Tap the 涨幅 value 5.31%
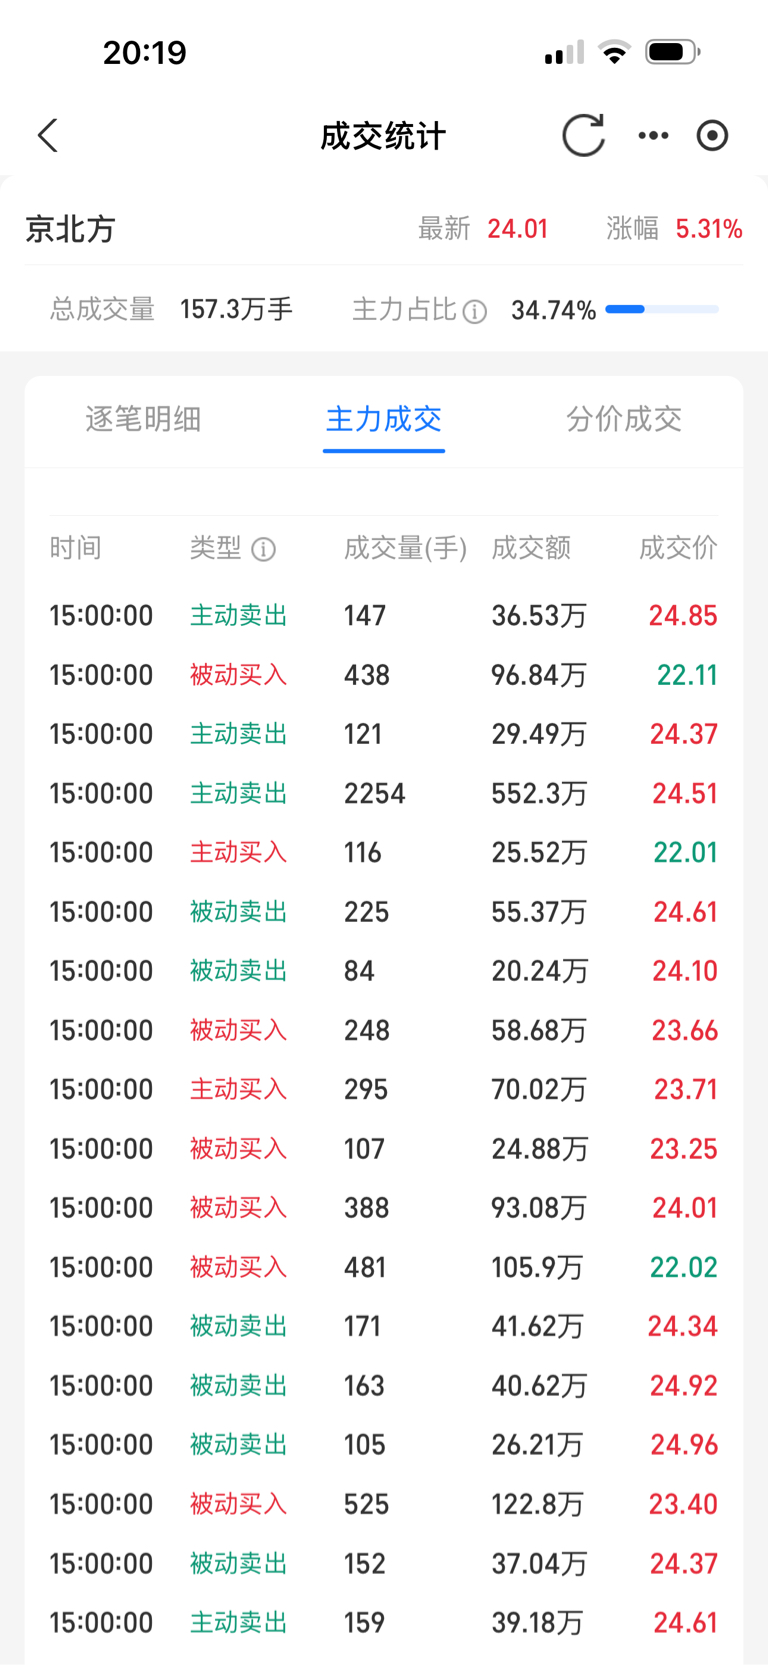The height and width of the screenshot is (1665, 768). (x=709, y=229)
